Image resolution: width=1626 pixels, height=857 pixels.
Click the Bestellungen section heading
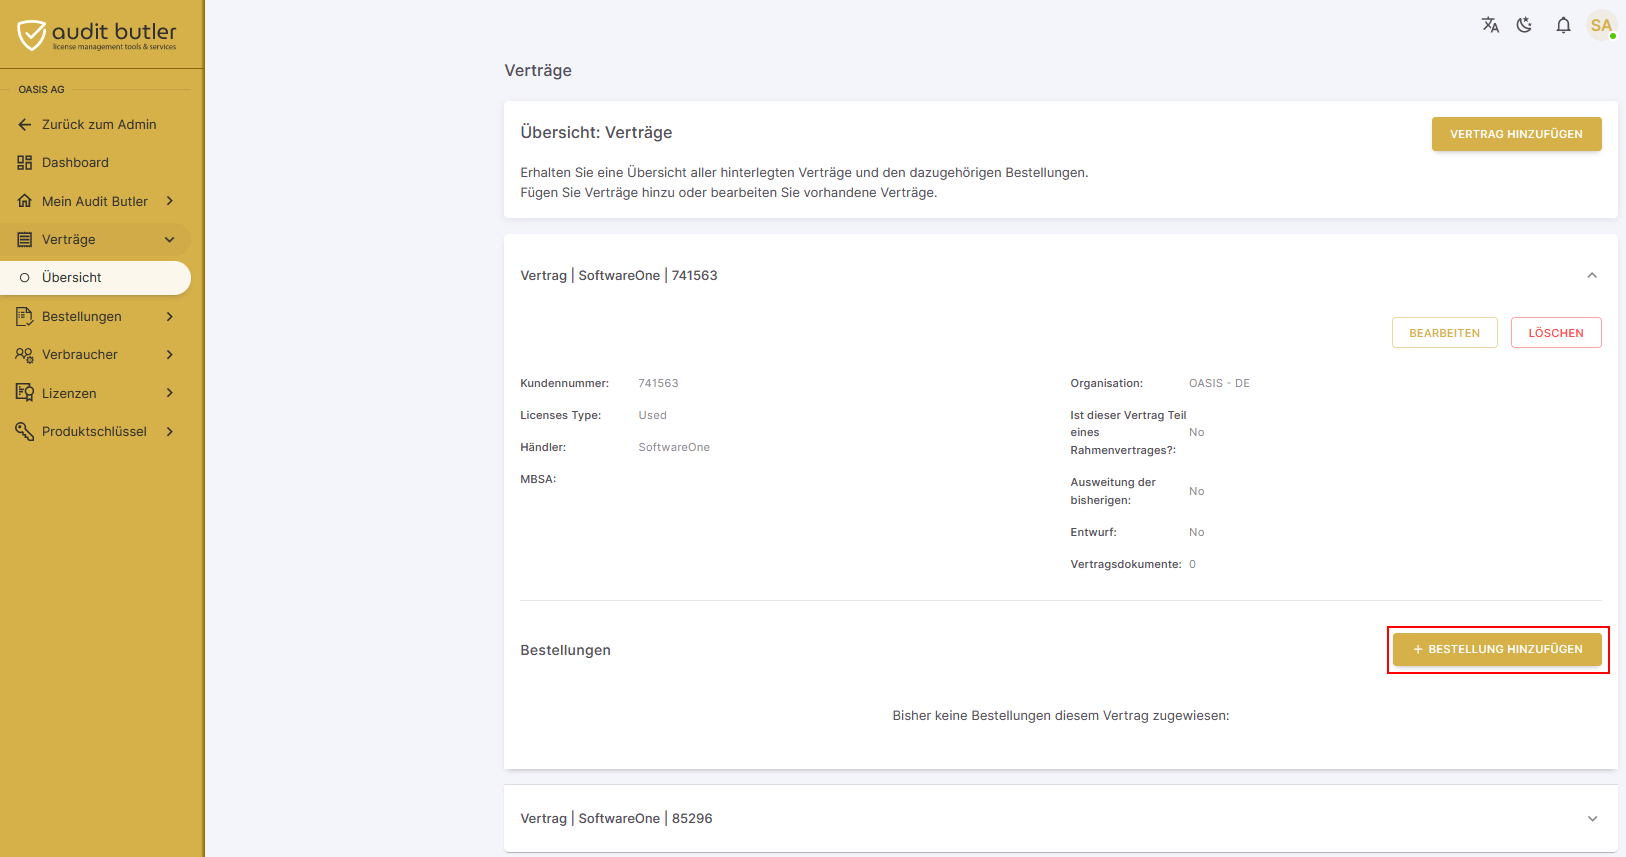coord(565,650)
